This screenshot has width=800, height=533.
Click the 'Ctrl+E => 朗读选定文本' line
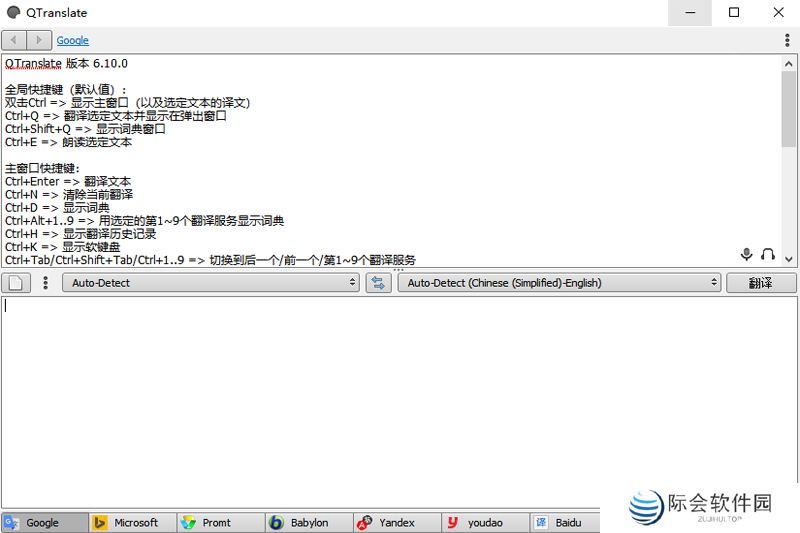68,142
